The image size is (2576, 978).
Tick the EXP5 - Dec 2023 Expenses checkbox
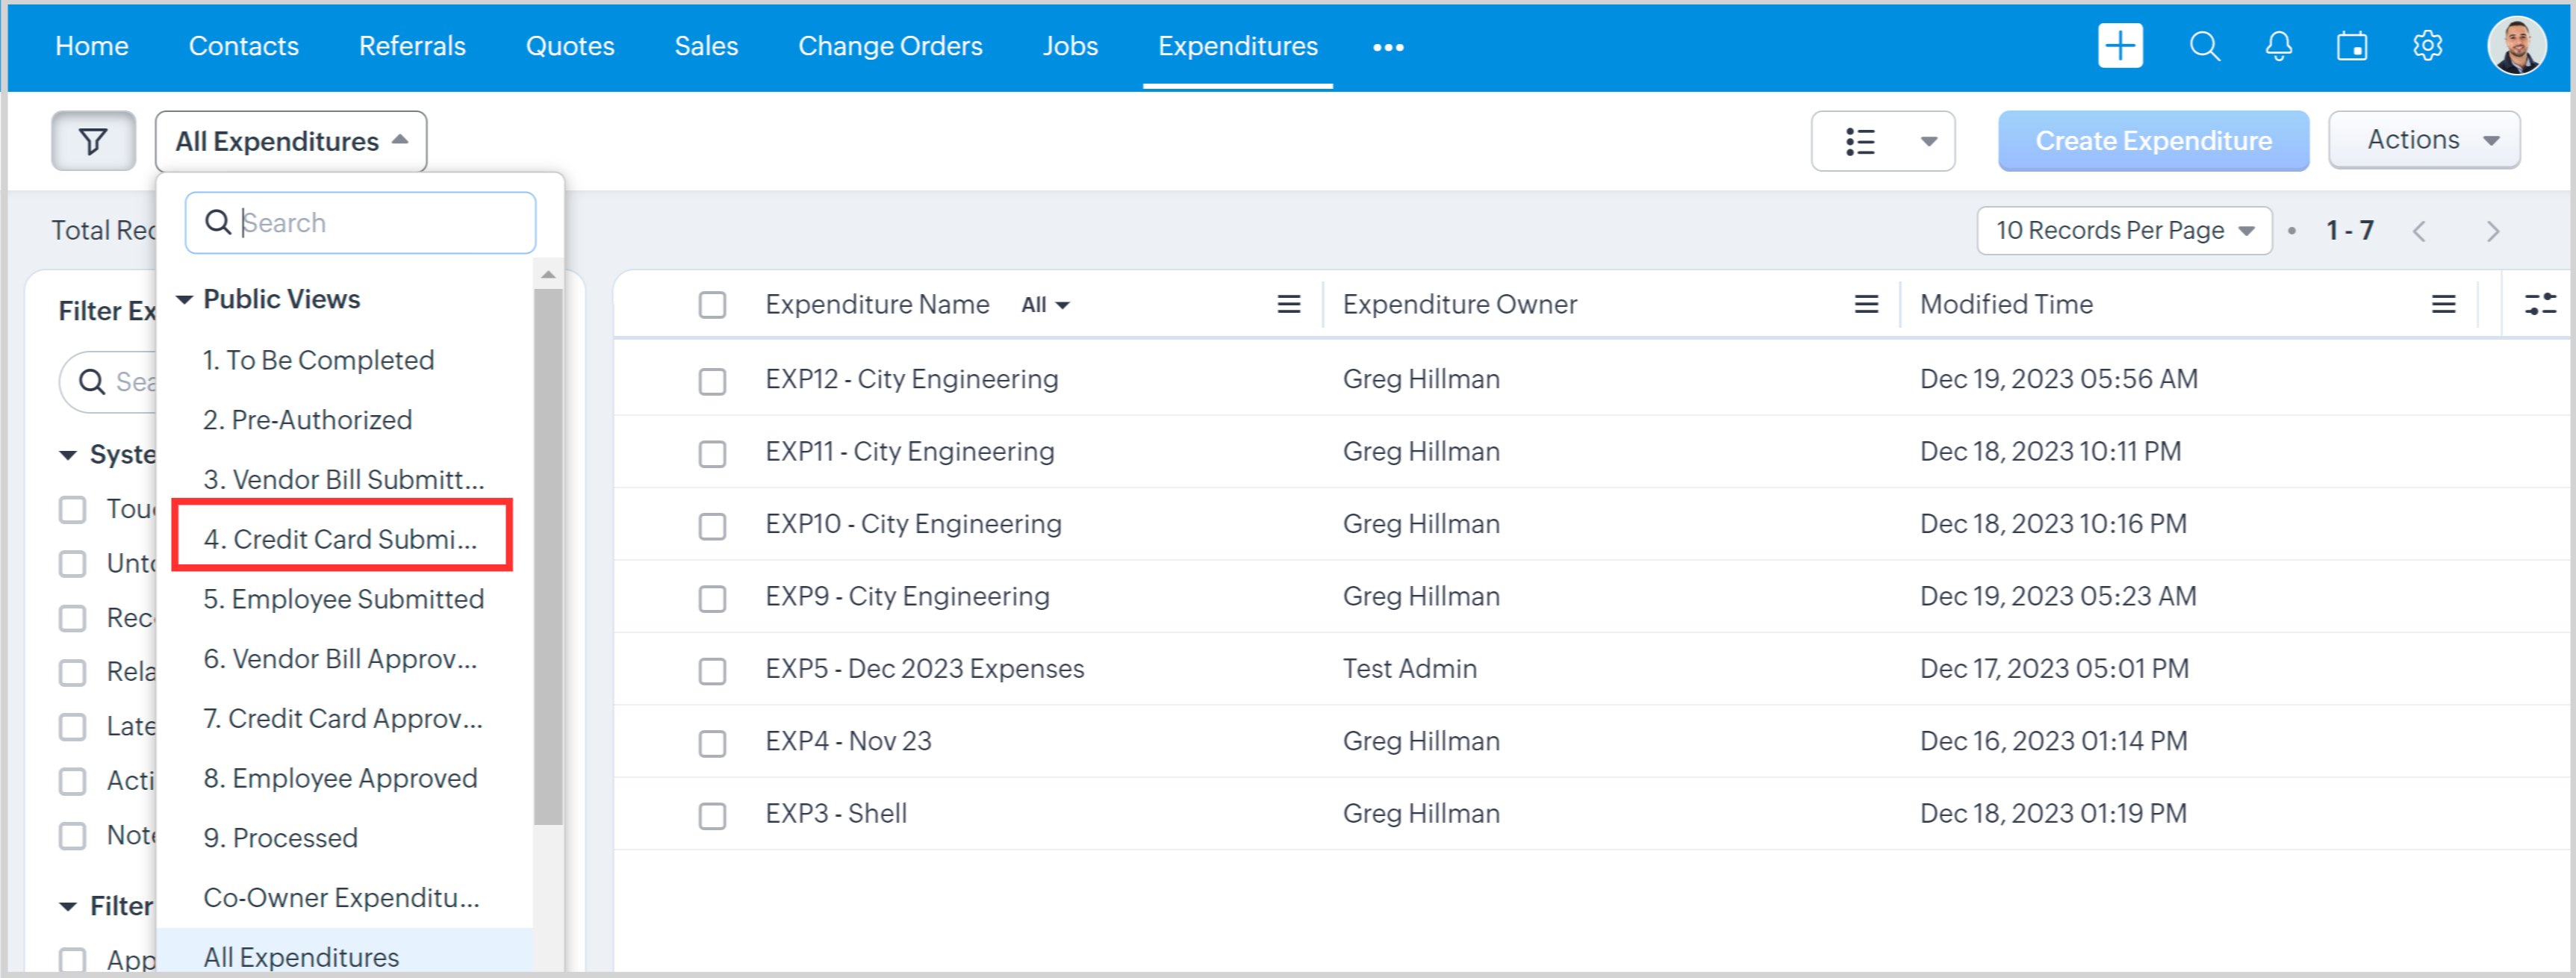click(712, 670)
